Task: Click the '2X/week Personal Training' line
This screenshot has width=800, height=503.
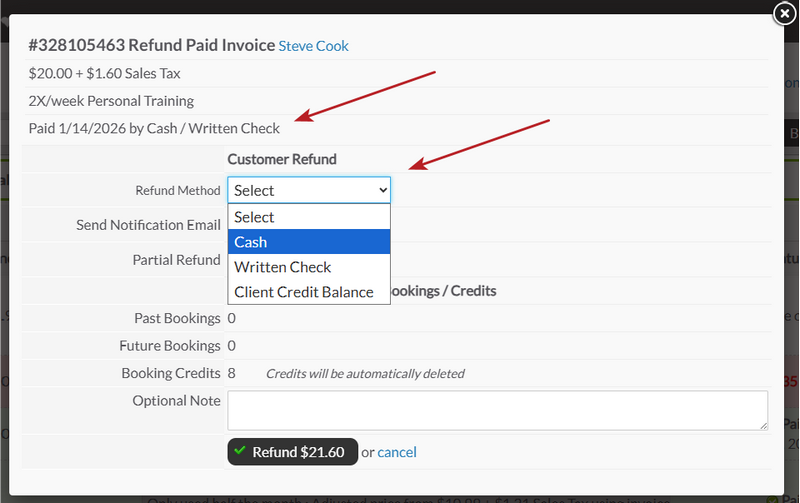Action: [x=111, y=101]
